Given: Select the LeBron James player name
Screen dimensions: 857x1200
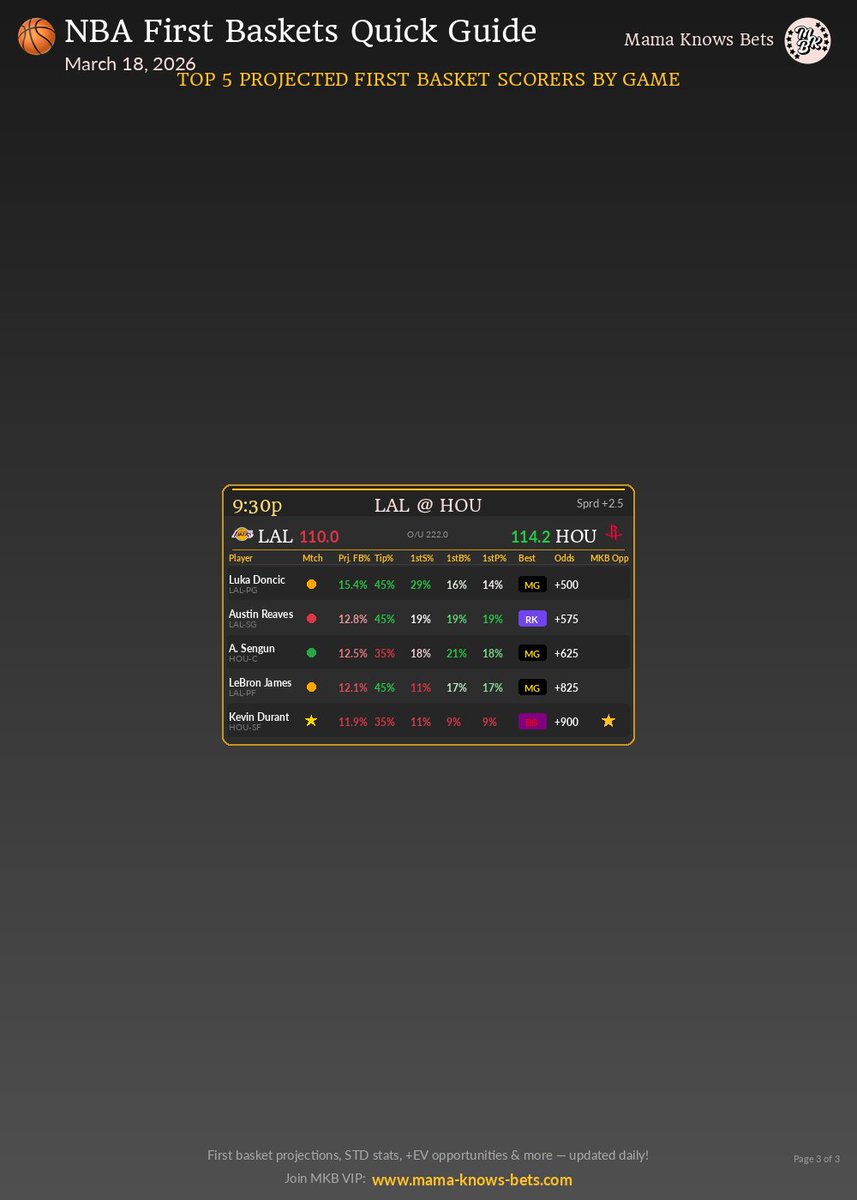Looking at the screenshot, I should [260, 683].
